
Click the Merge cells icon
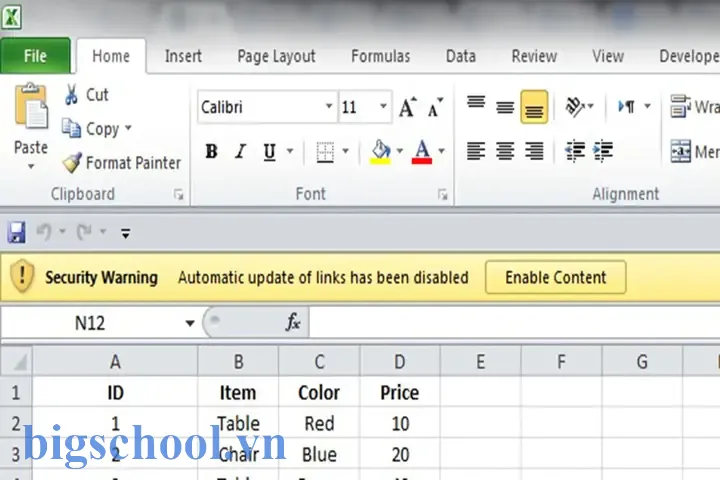click(x=680, y=151)
